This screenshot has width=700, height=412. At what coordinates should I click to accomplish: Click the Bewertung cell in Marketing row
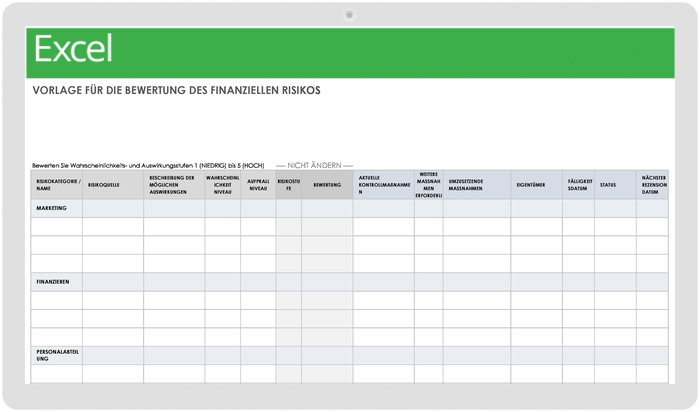coord(327,208)
